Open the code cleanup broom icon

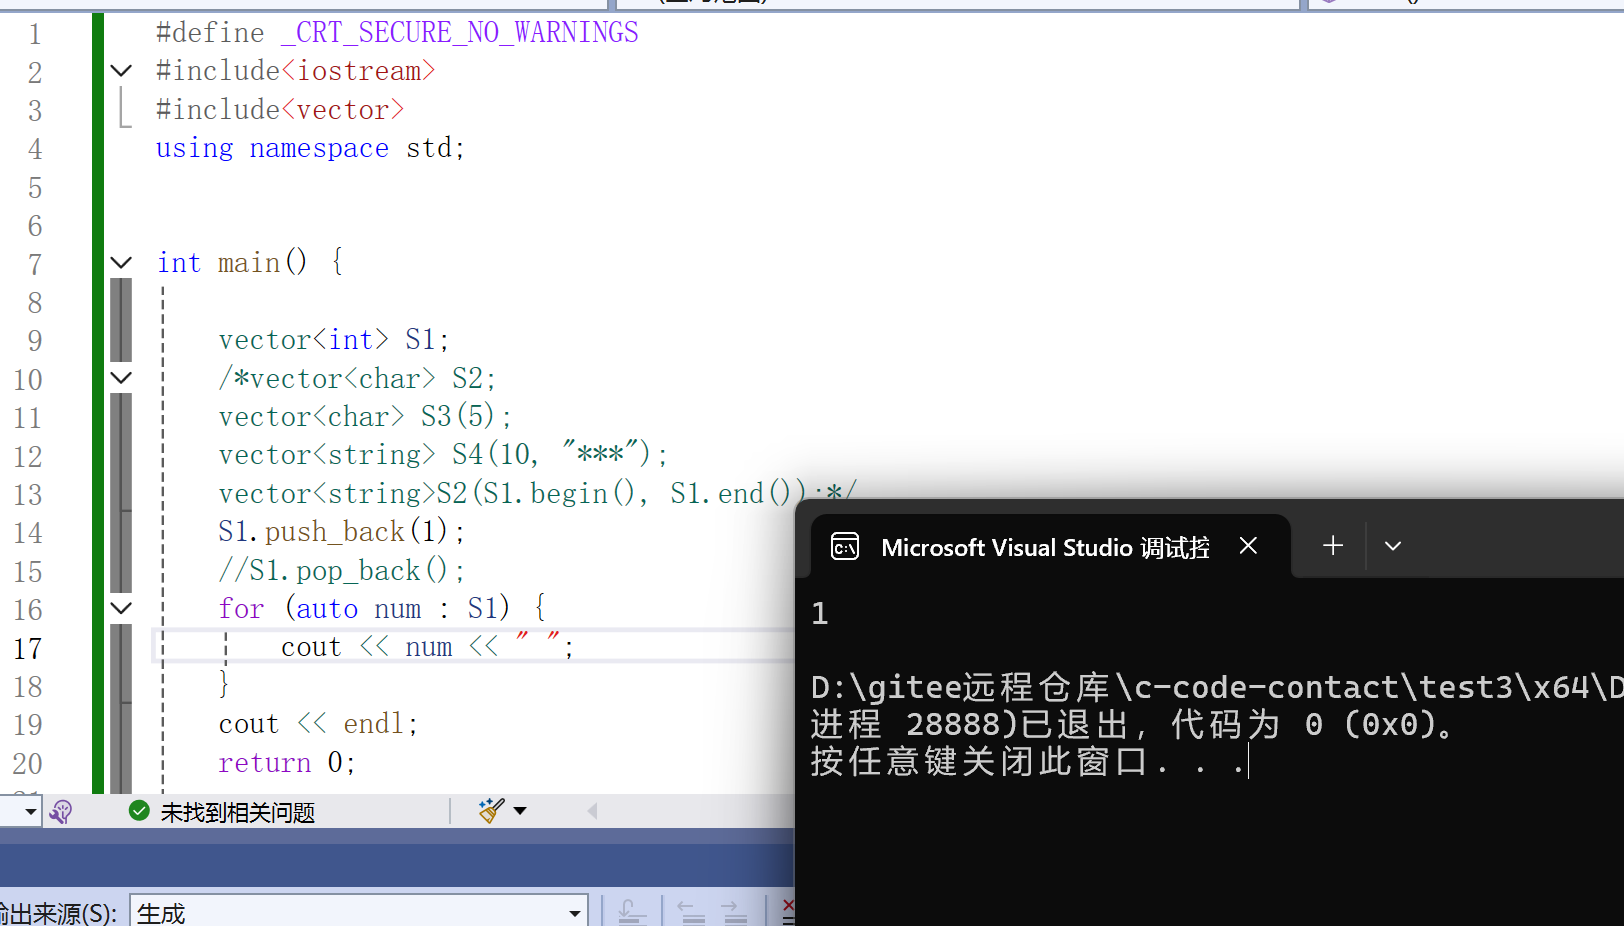coord(491,811)
